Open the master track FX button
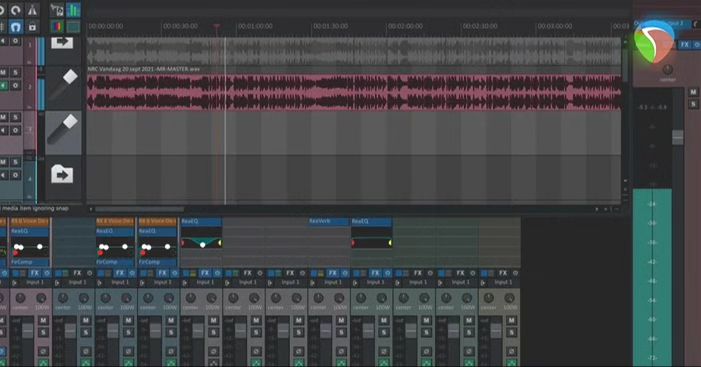Viewport: 701px width, 367px height. 685,45
